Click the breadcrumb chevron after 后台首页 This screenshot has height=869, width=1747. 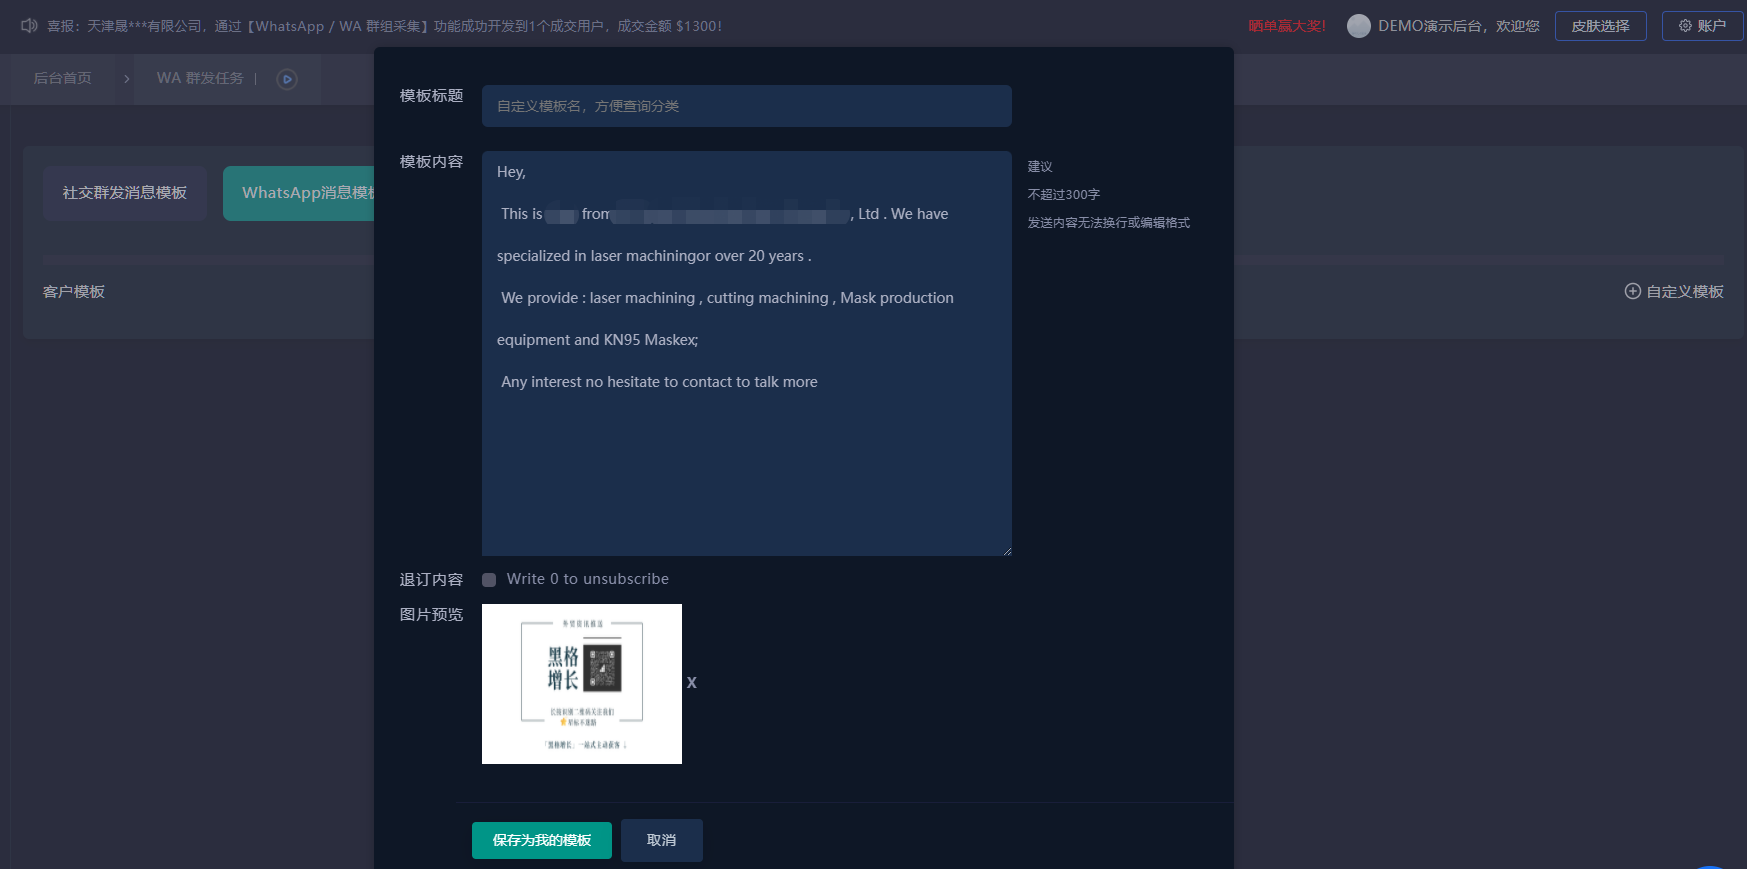click(x=127, y=79)
